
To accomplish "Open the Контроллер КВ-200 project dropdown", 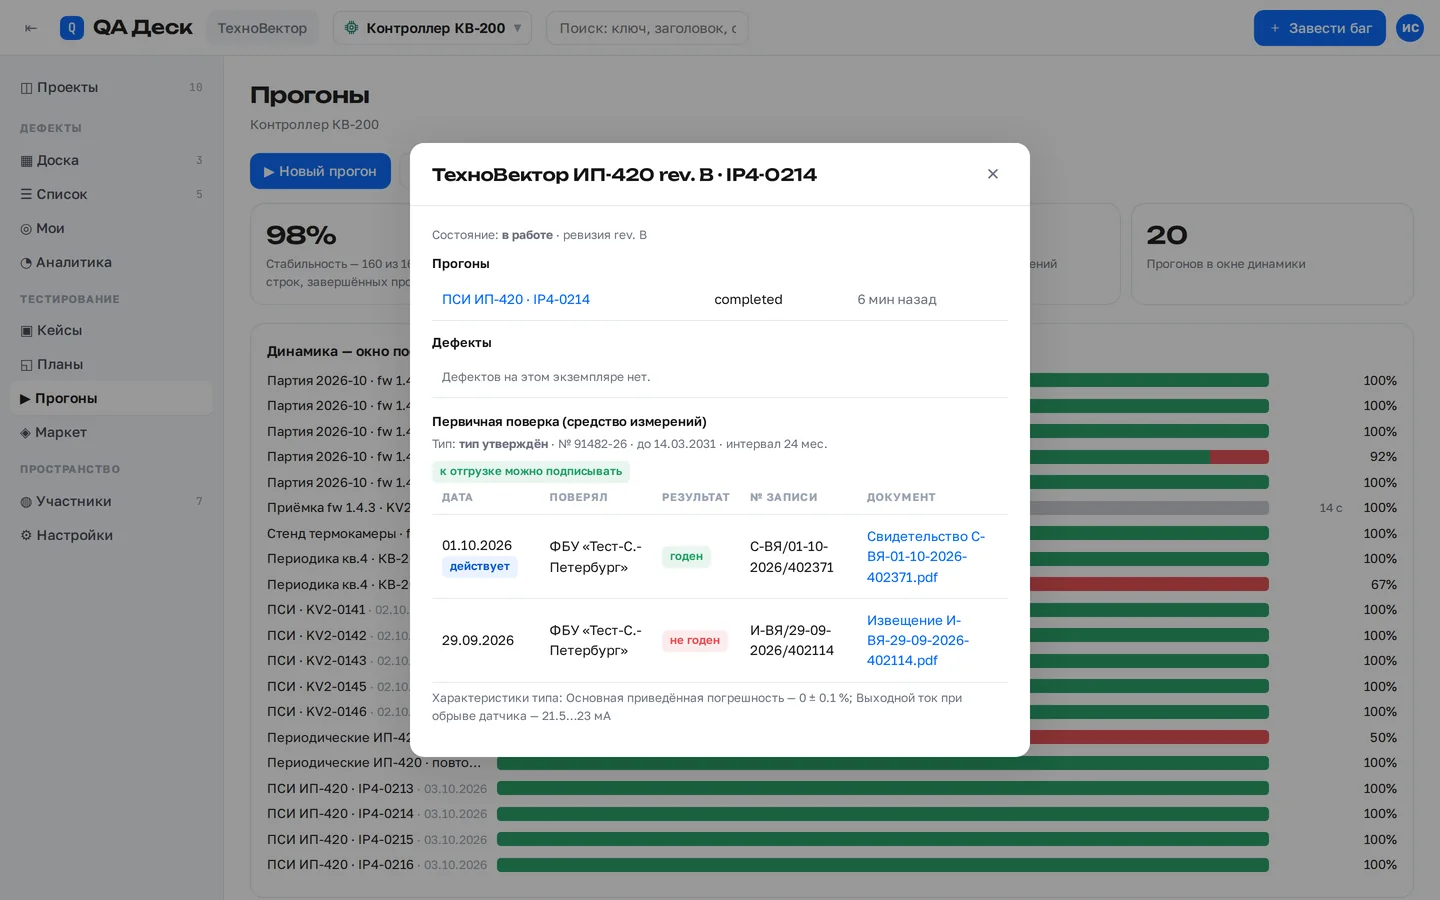I will pos(432,28).
